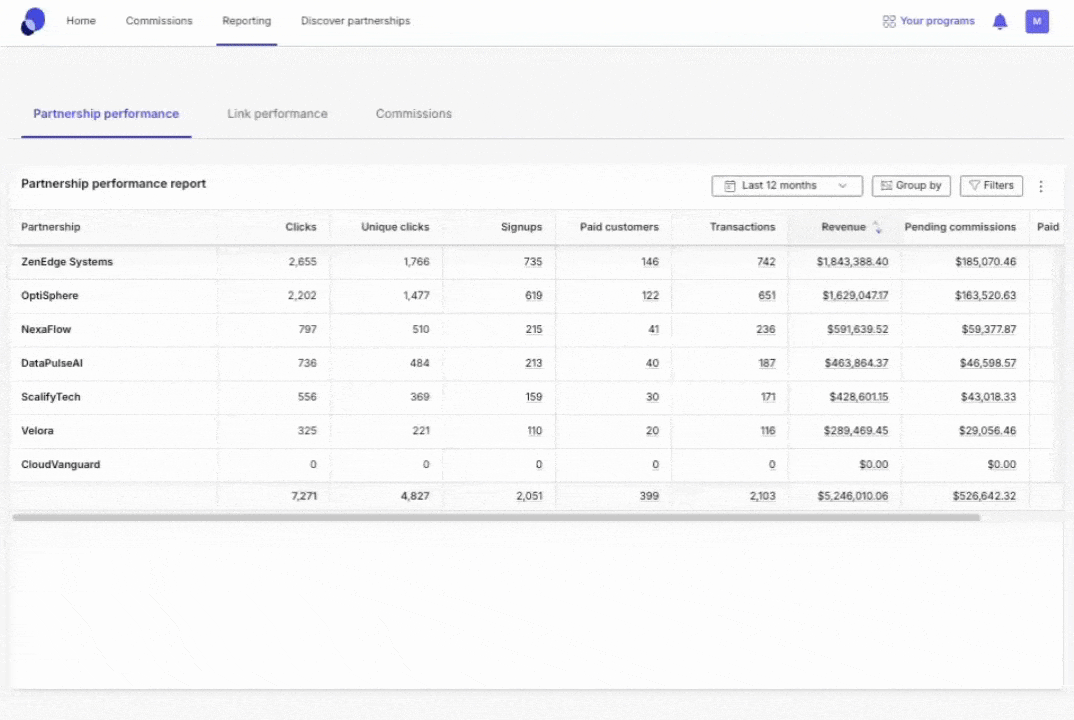Viewport: 1074px width, 720px height.
Task: Click ScalifyTech revenue $428,601.15
Action: [x=859, y=397]
